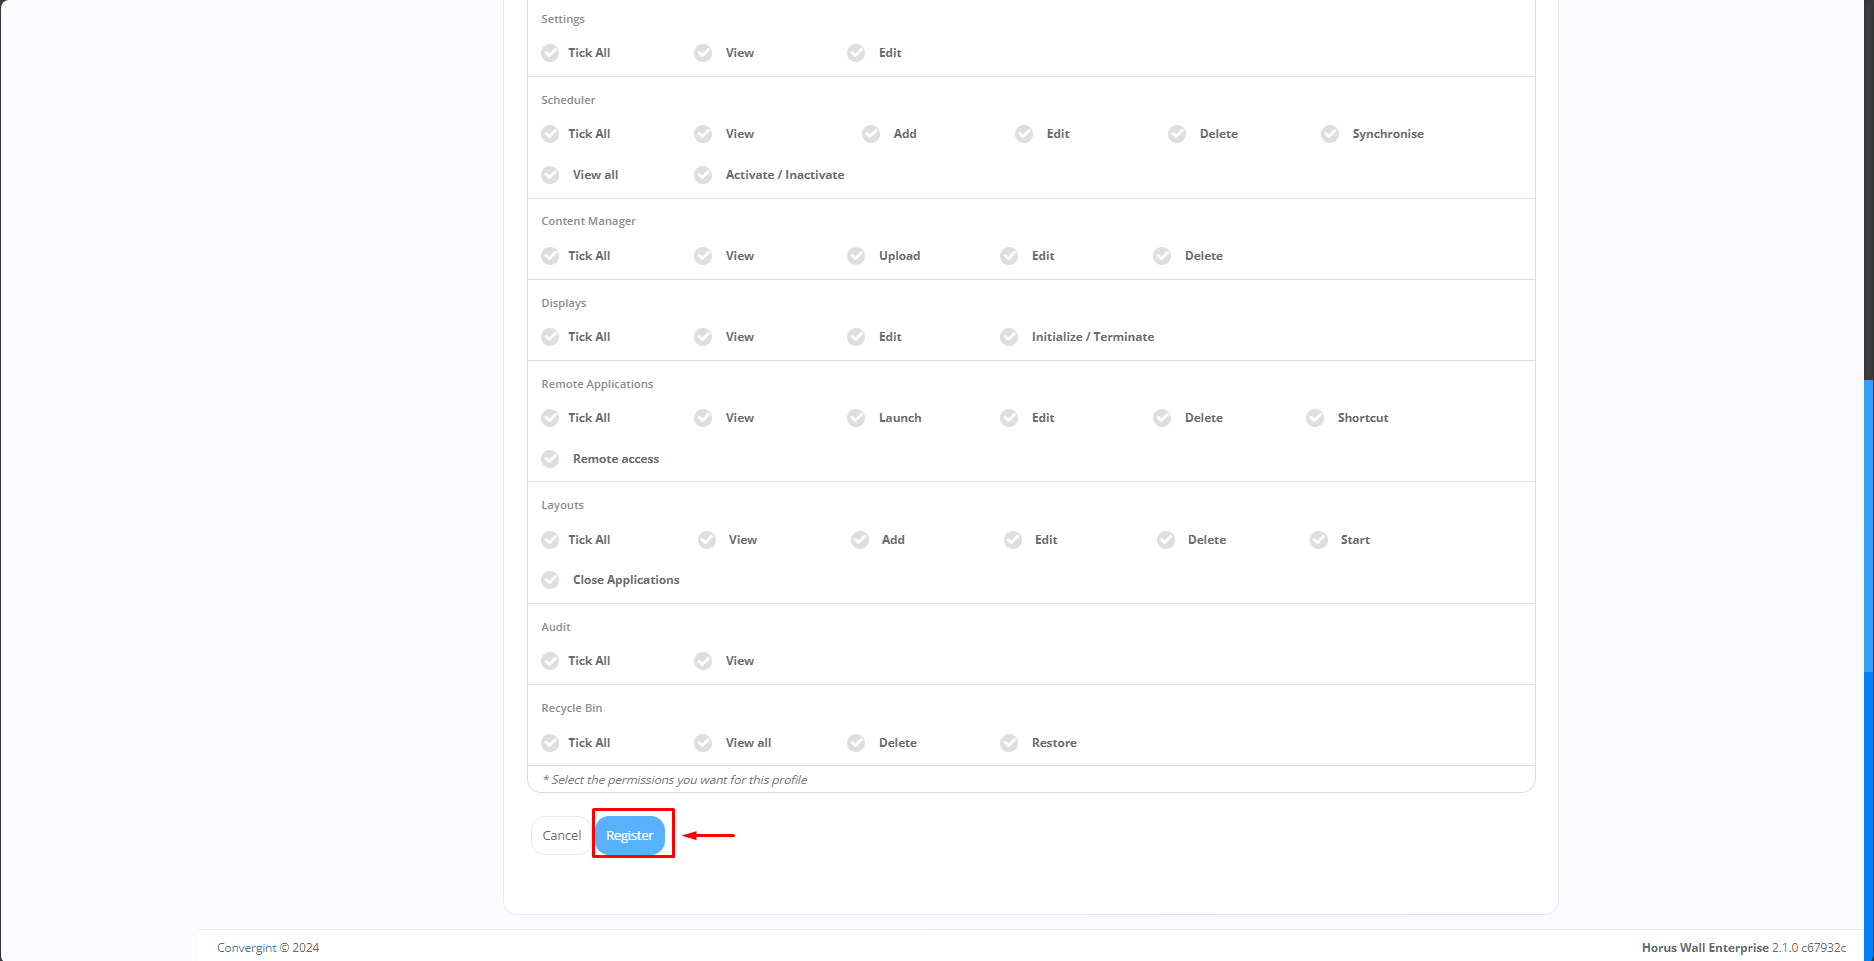Tick All permissions under Settings
Viewport: 1874px width, 961px height.
[x=550, y=53]
